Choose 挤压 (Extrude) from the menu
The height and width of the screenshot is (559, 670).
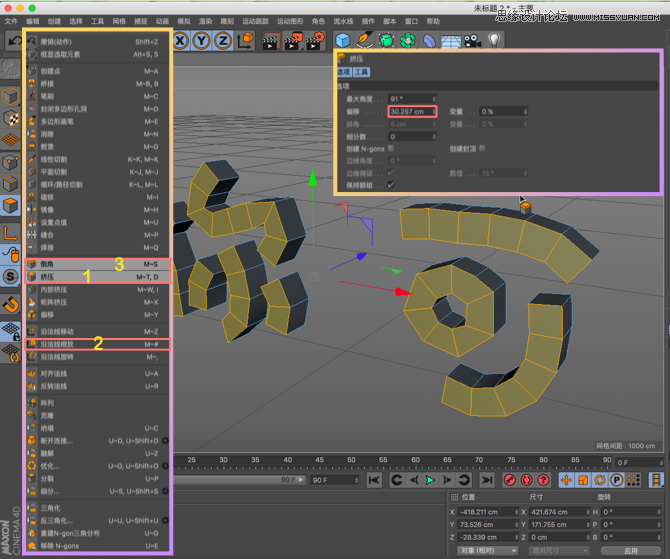click(x=98, y=277)
